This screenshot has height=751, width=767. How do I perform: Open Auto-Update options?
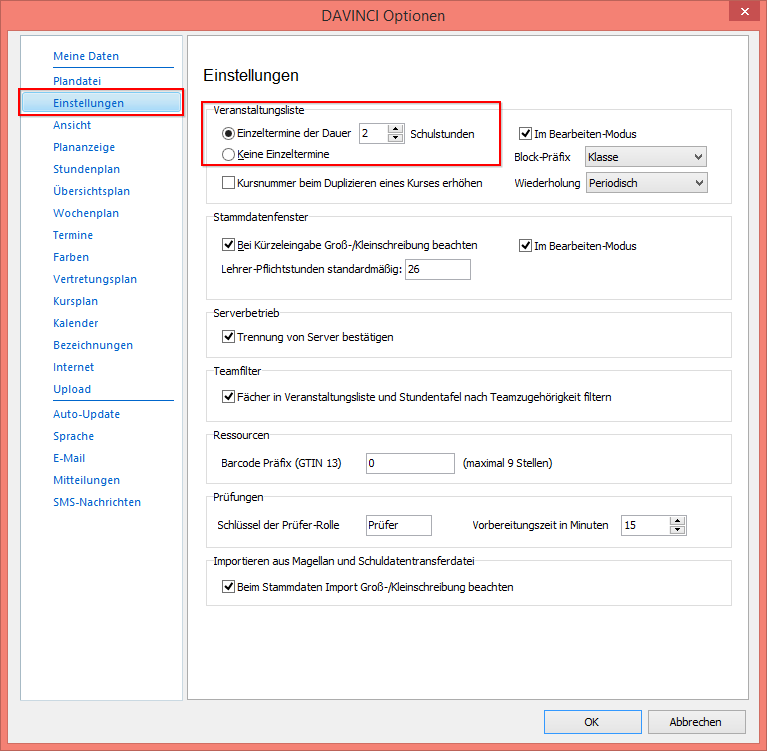click(86, 414)
